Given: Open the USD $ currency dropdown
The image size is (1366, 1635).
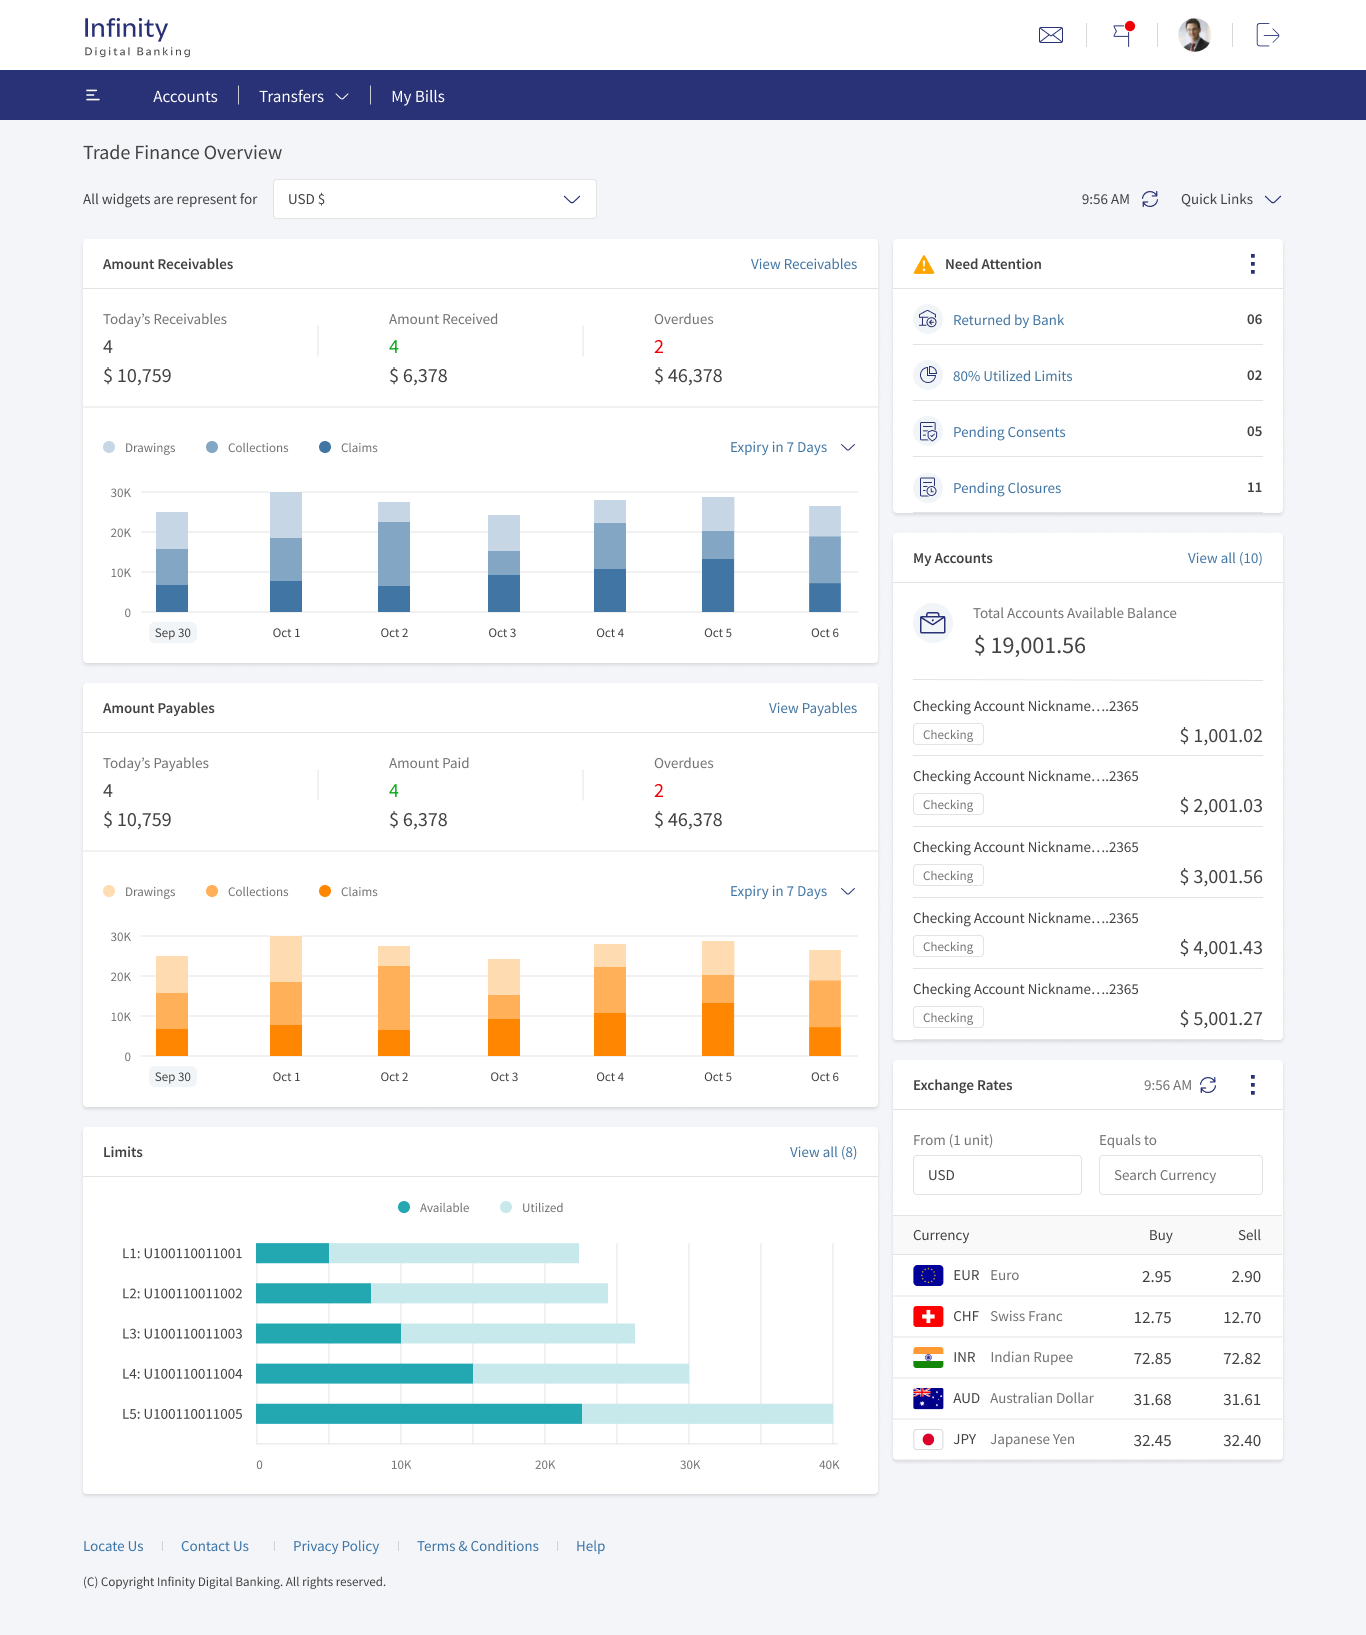Looking at the screenshot, I should 435,199.
